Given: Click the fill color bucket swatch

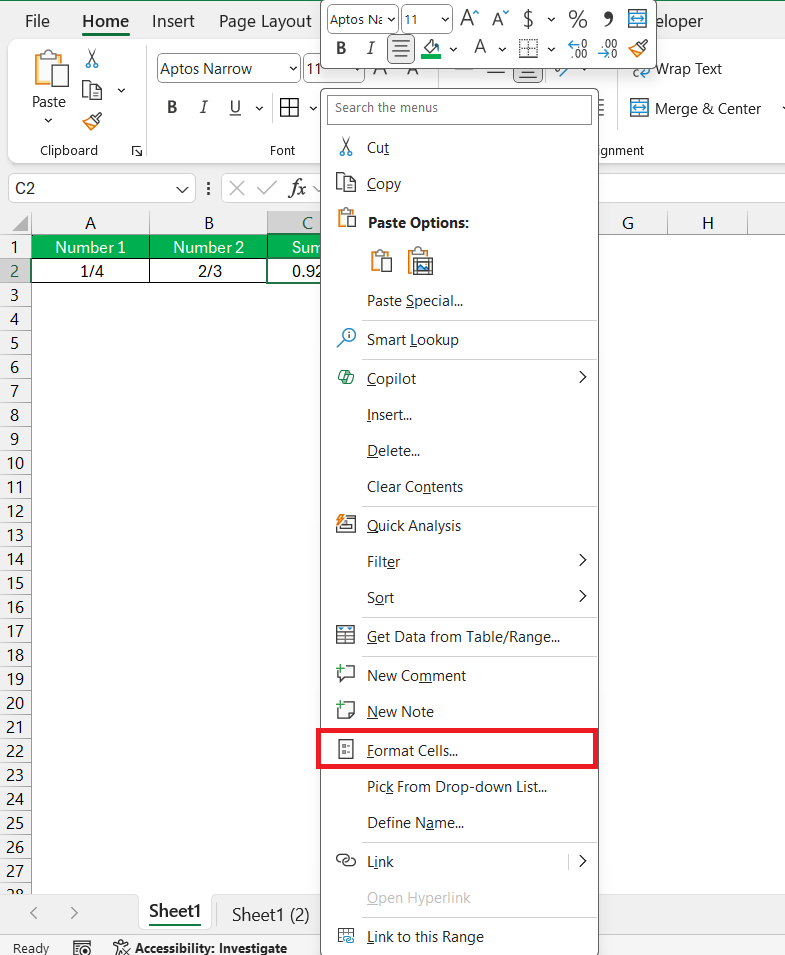Looking at the screenshot, I should point(431,49).
